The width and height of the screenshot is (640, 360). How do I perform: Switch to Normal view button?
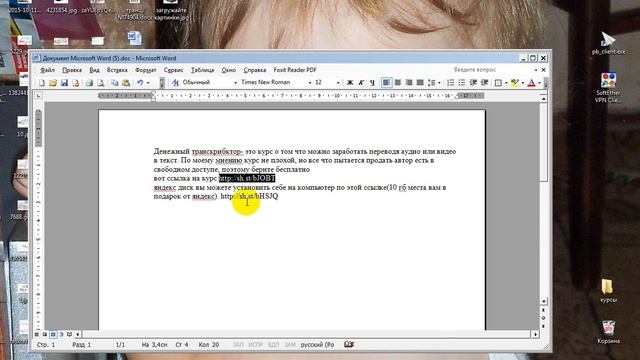point(37,334)
